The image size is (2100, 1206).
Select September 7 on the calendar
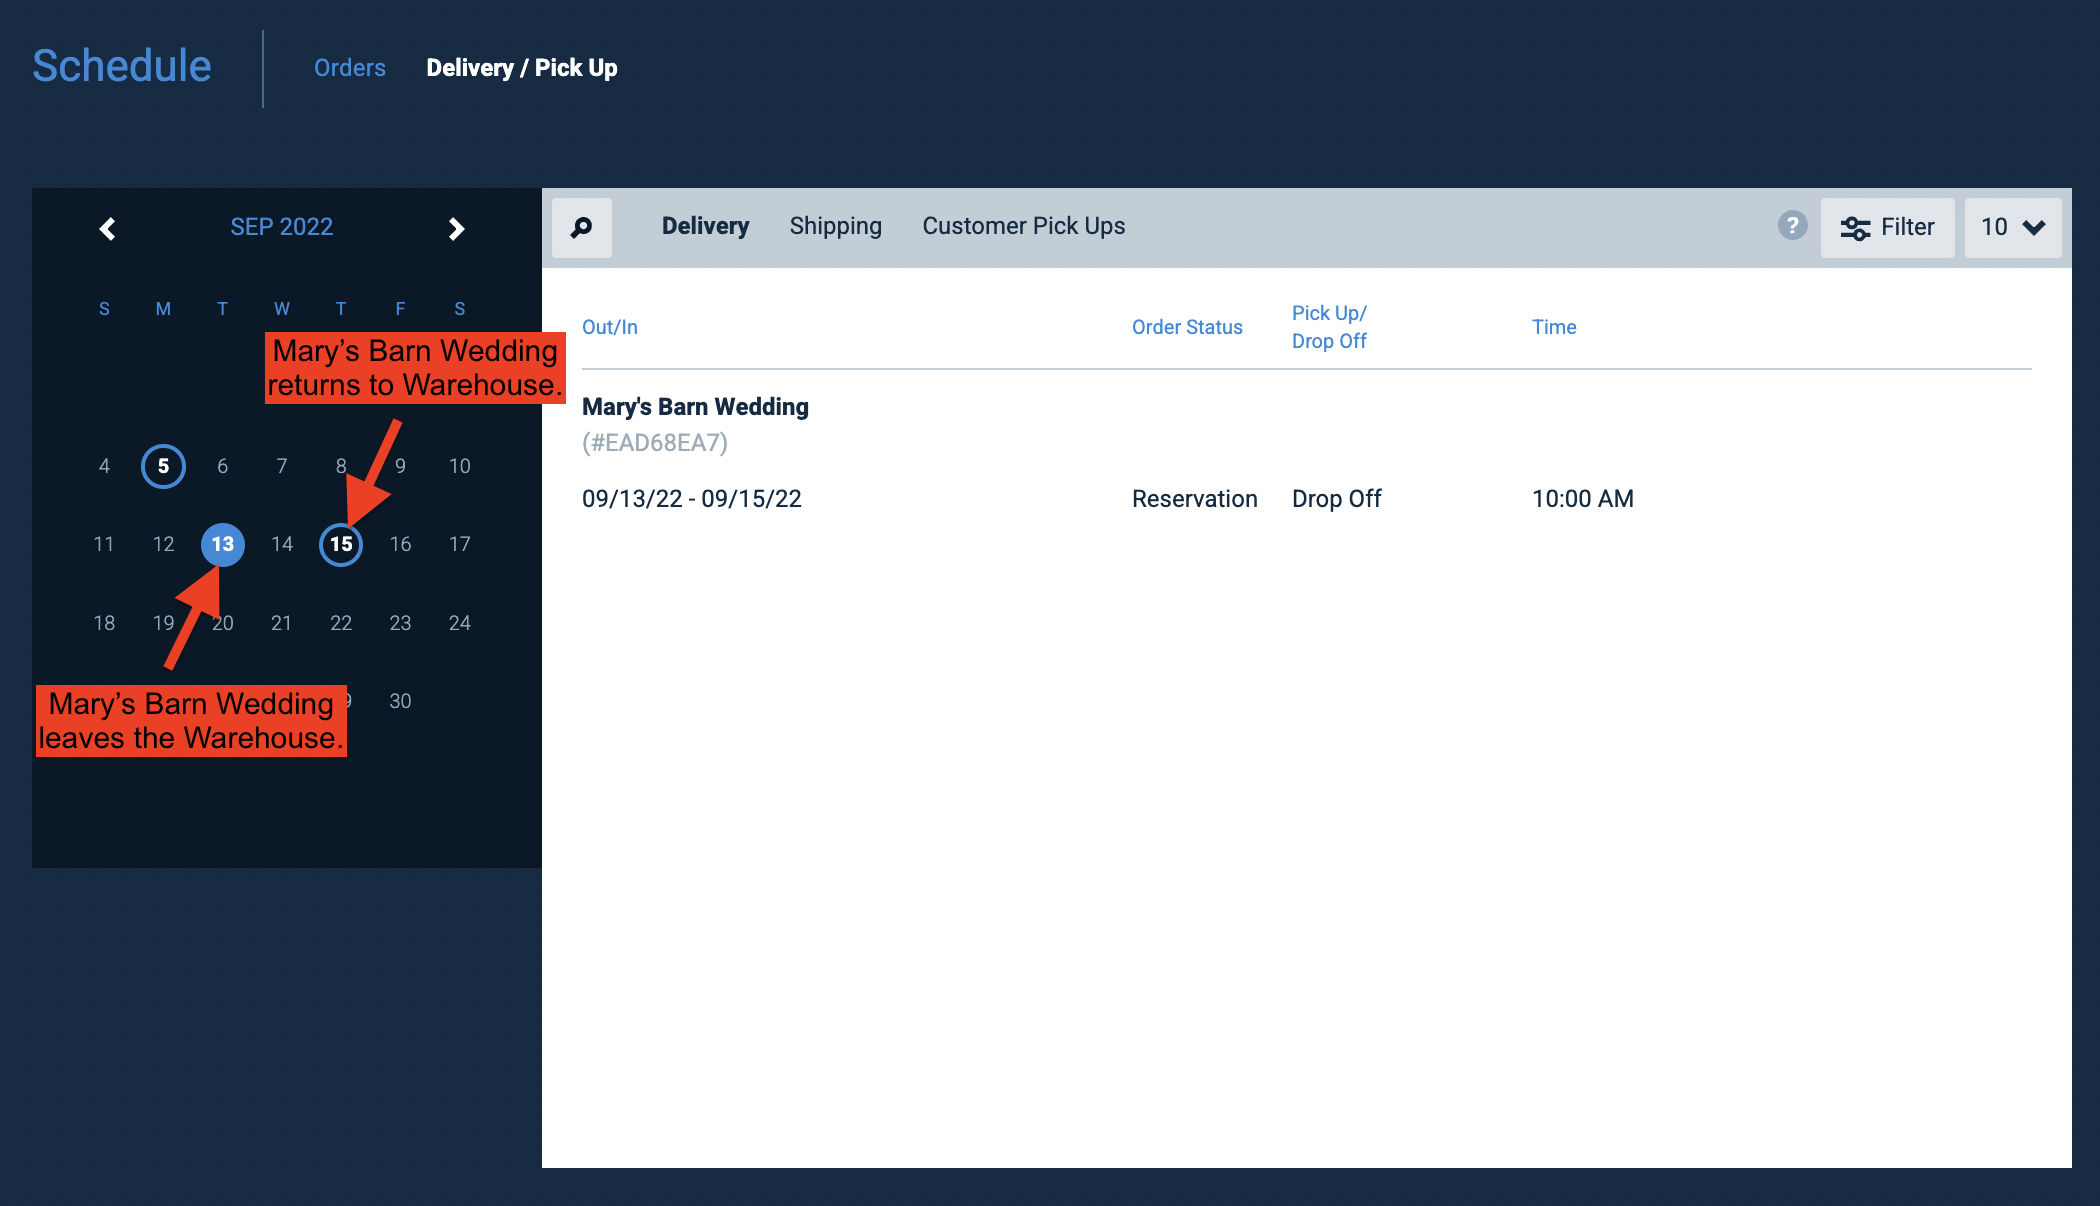tap(282, 466)
